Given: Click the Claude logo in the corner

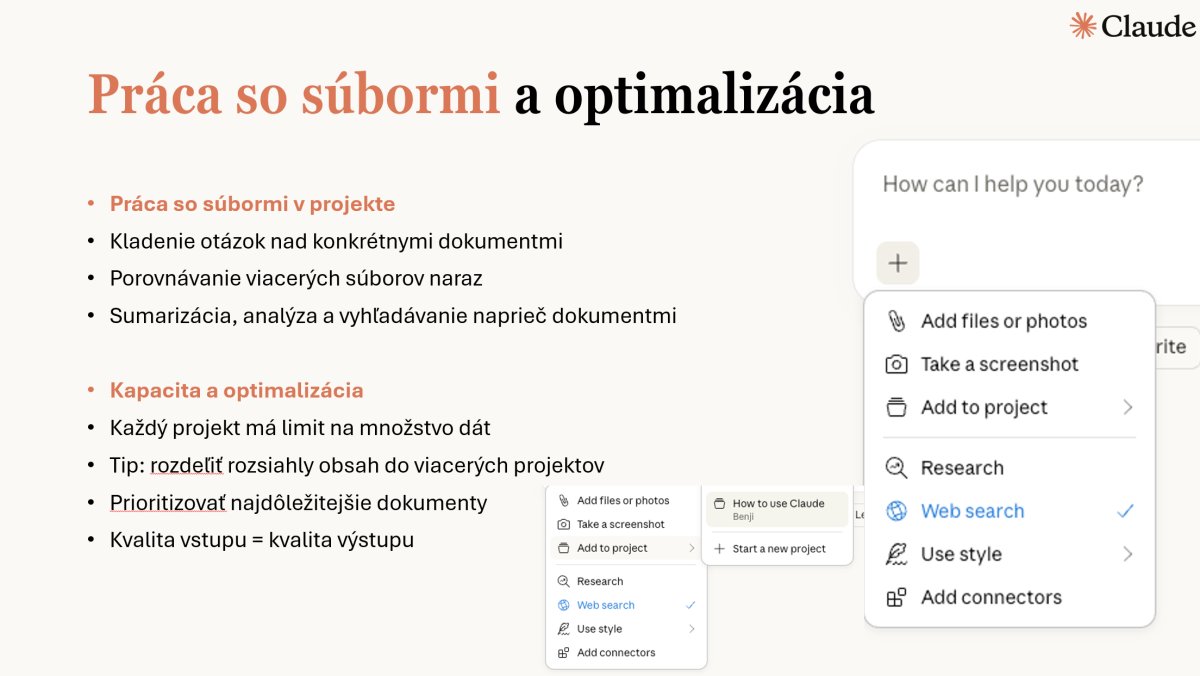Looking at the screenshot, I should click(x=1133, y=25).
